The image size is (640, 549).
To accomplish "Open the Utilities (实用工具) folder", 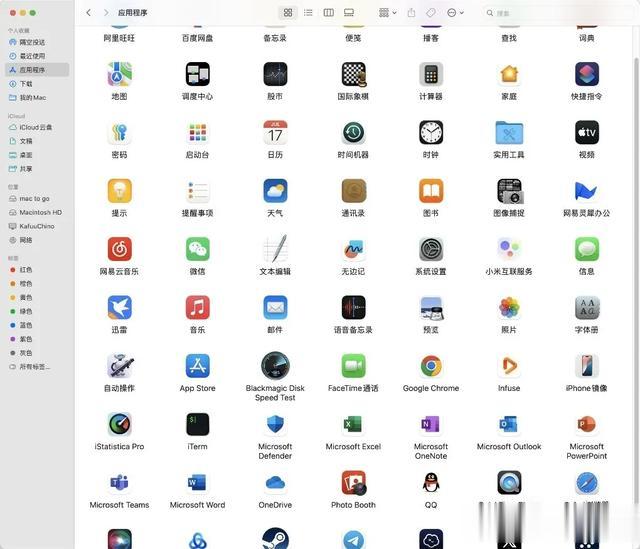I will [x=509, y=132].
